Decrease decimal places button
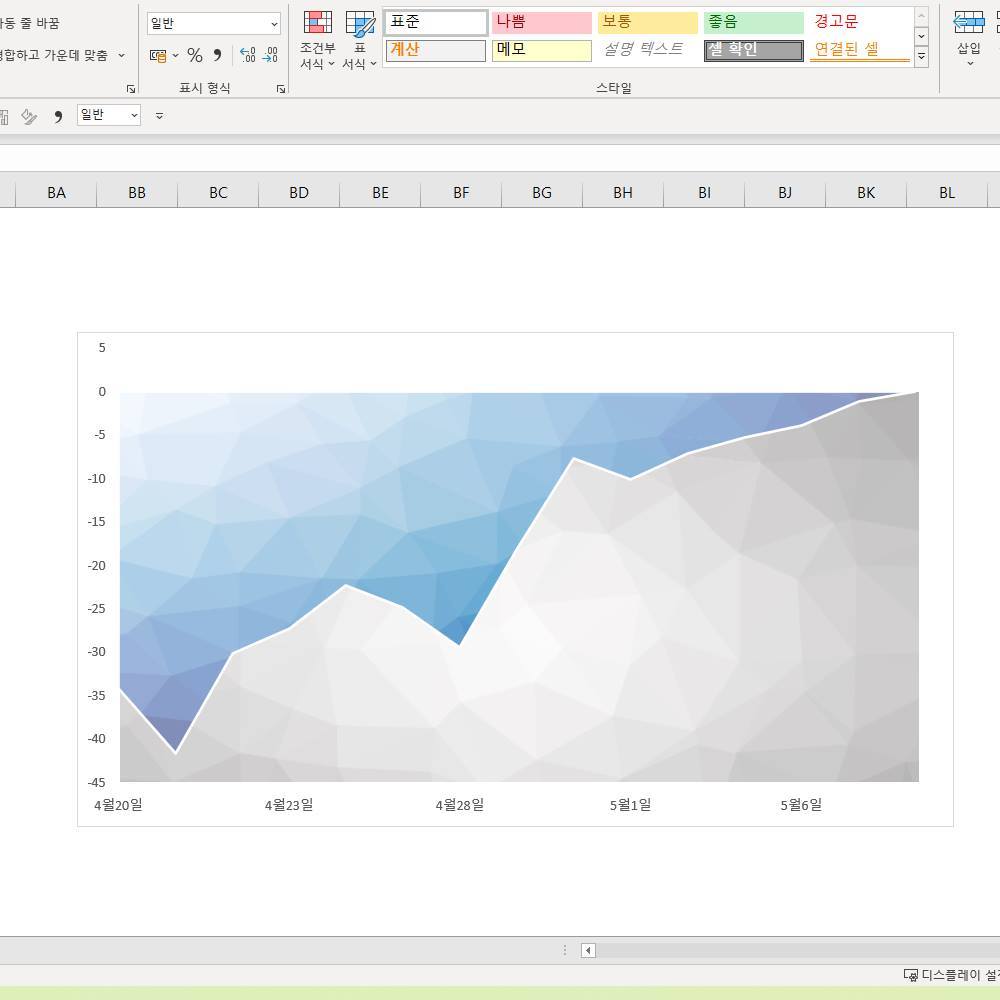This screenshot has width=1000, height=1000. 270,55
